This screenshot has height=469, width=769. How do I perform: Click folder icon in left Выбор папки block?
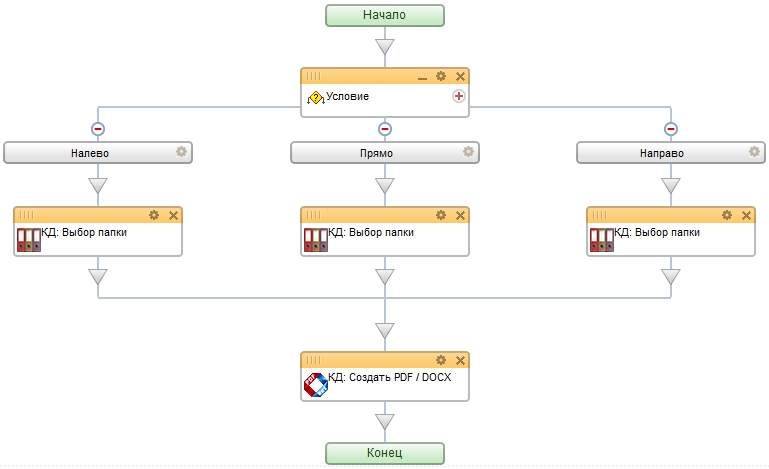(x=28, y=239)
